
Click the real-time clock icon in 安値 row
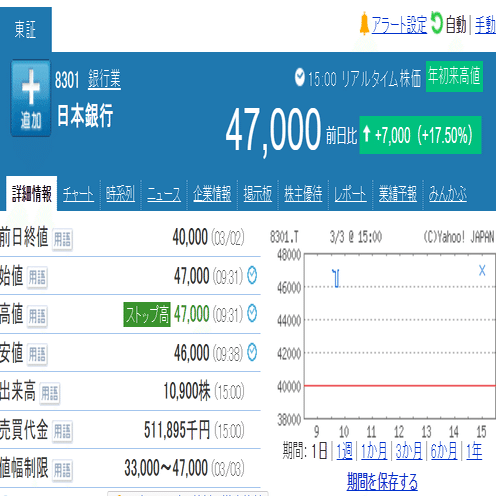pos(252,352)
